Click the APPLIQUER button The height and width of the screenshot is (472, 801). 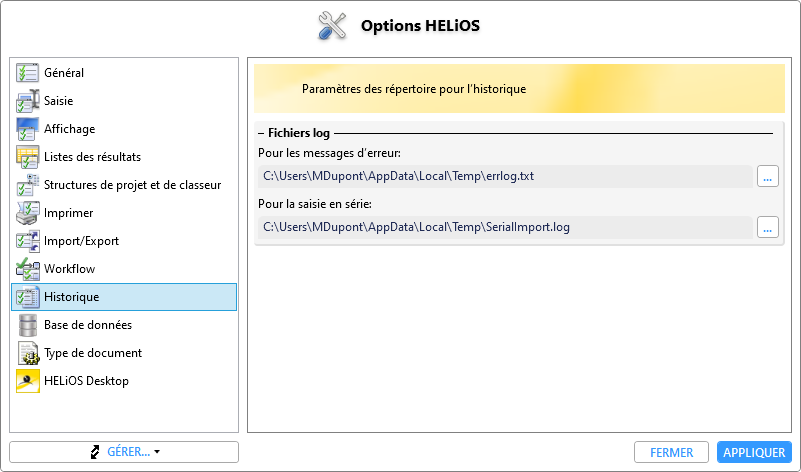[x=754, y=452]
